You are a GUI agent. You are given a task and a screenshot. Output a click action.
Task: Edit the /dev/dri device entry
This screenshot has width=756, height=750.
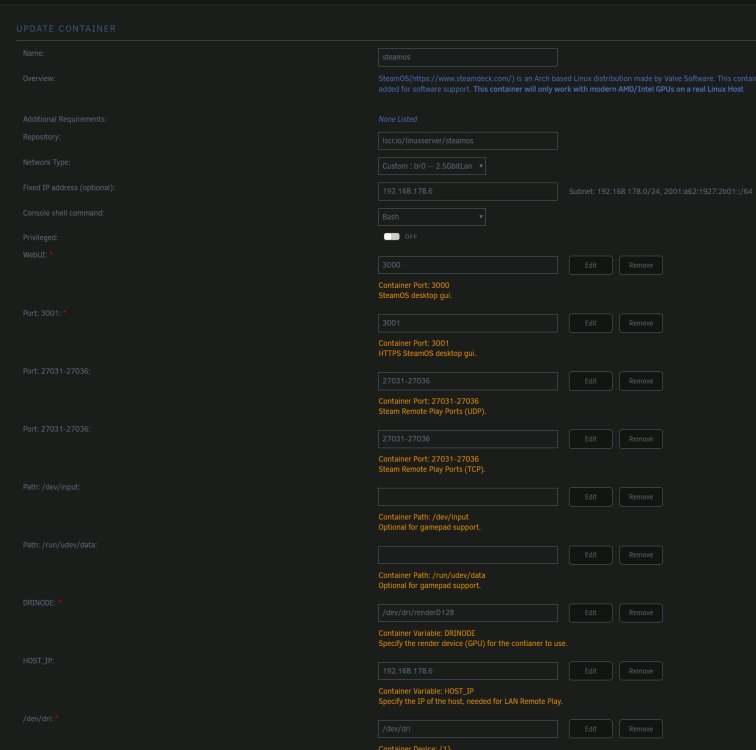click(591, 729)
